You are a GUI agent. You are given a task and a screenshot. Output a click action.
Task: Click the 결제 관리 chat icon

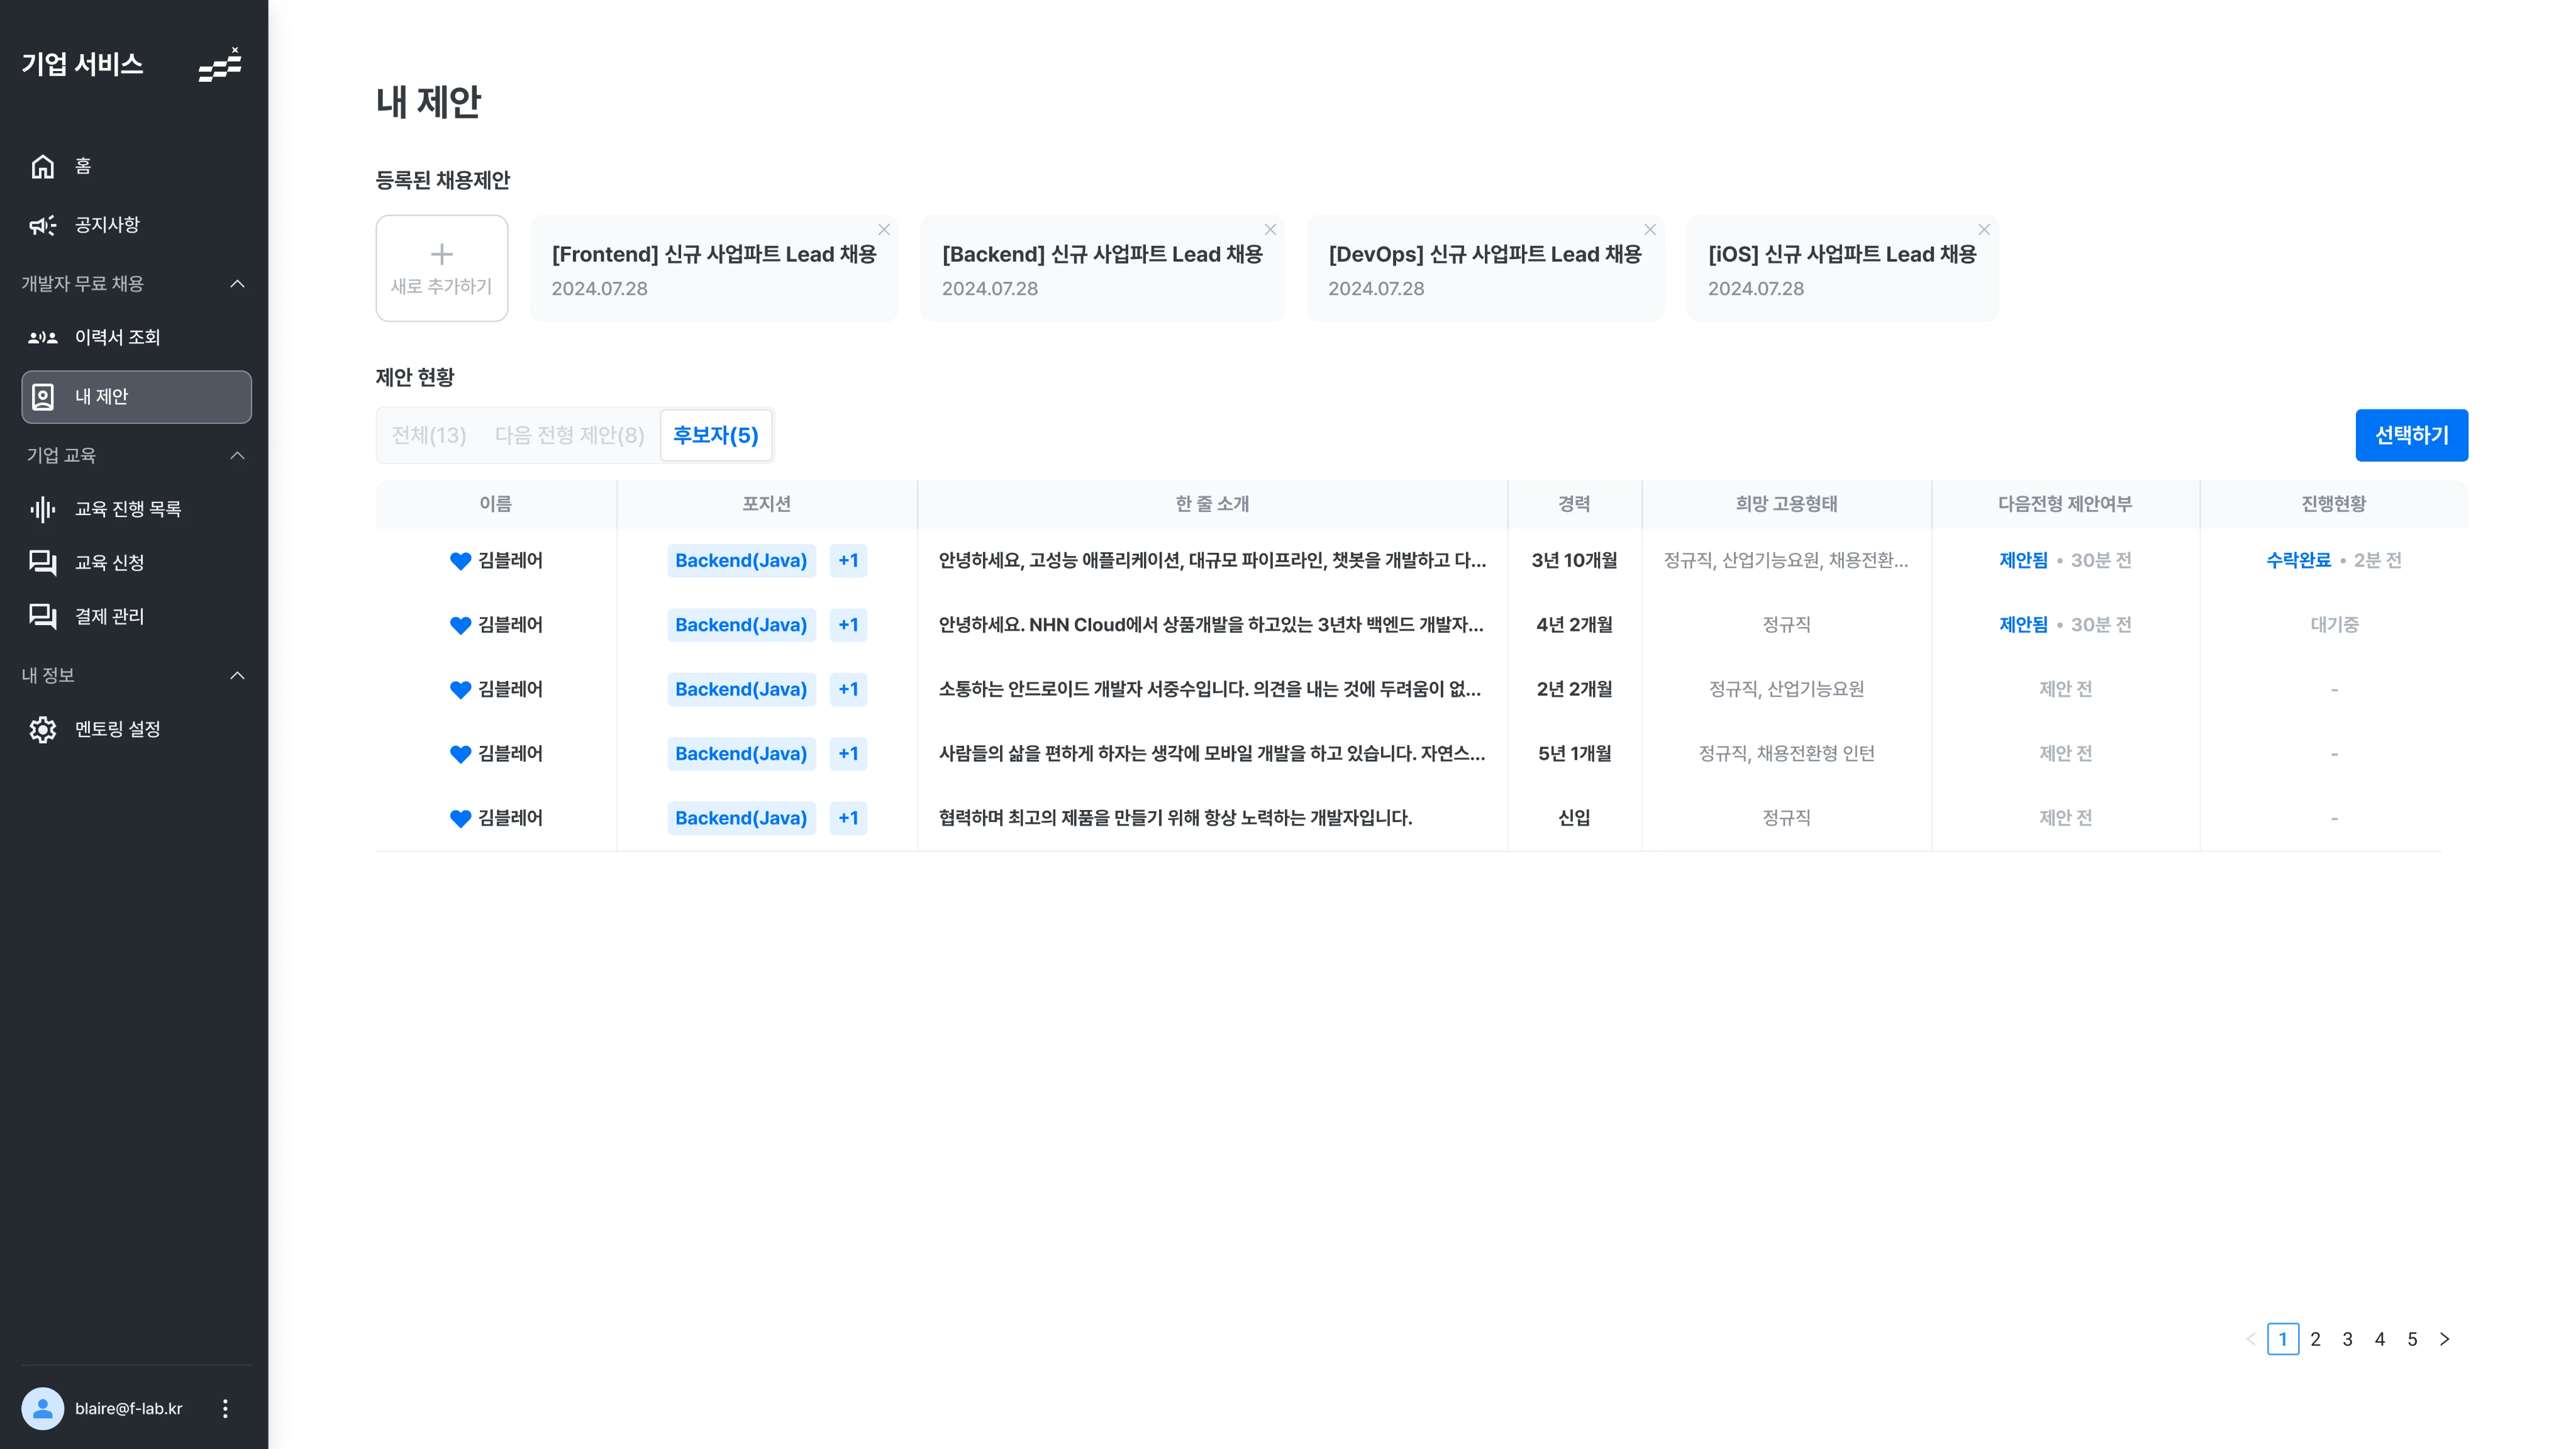tap(42, 617)
